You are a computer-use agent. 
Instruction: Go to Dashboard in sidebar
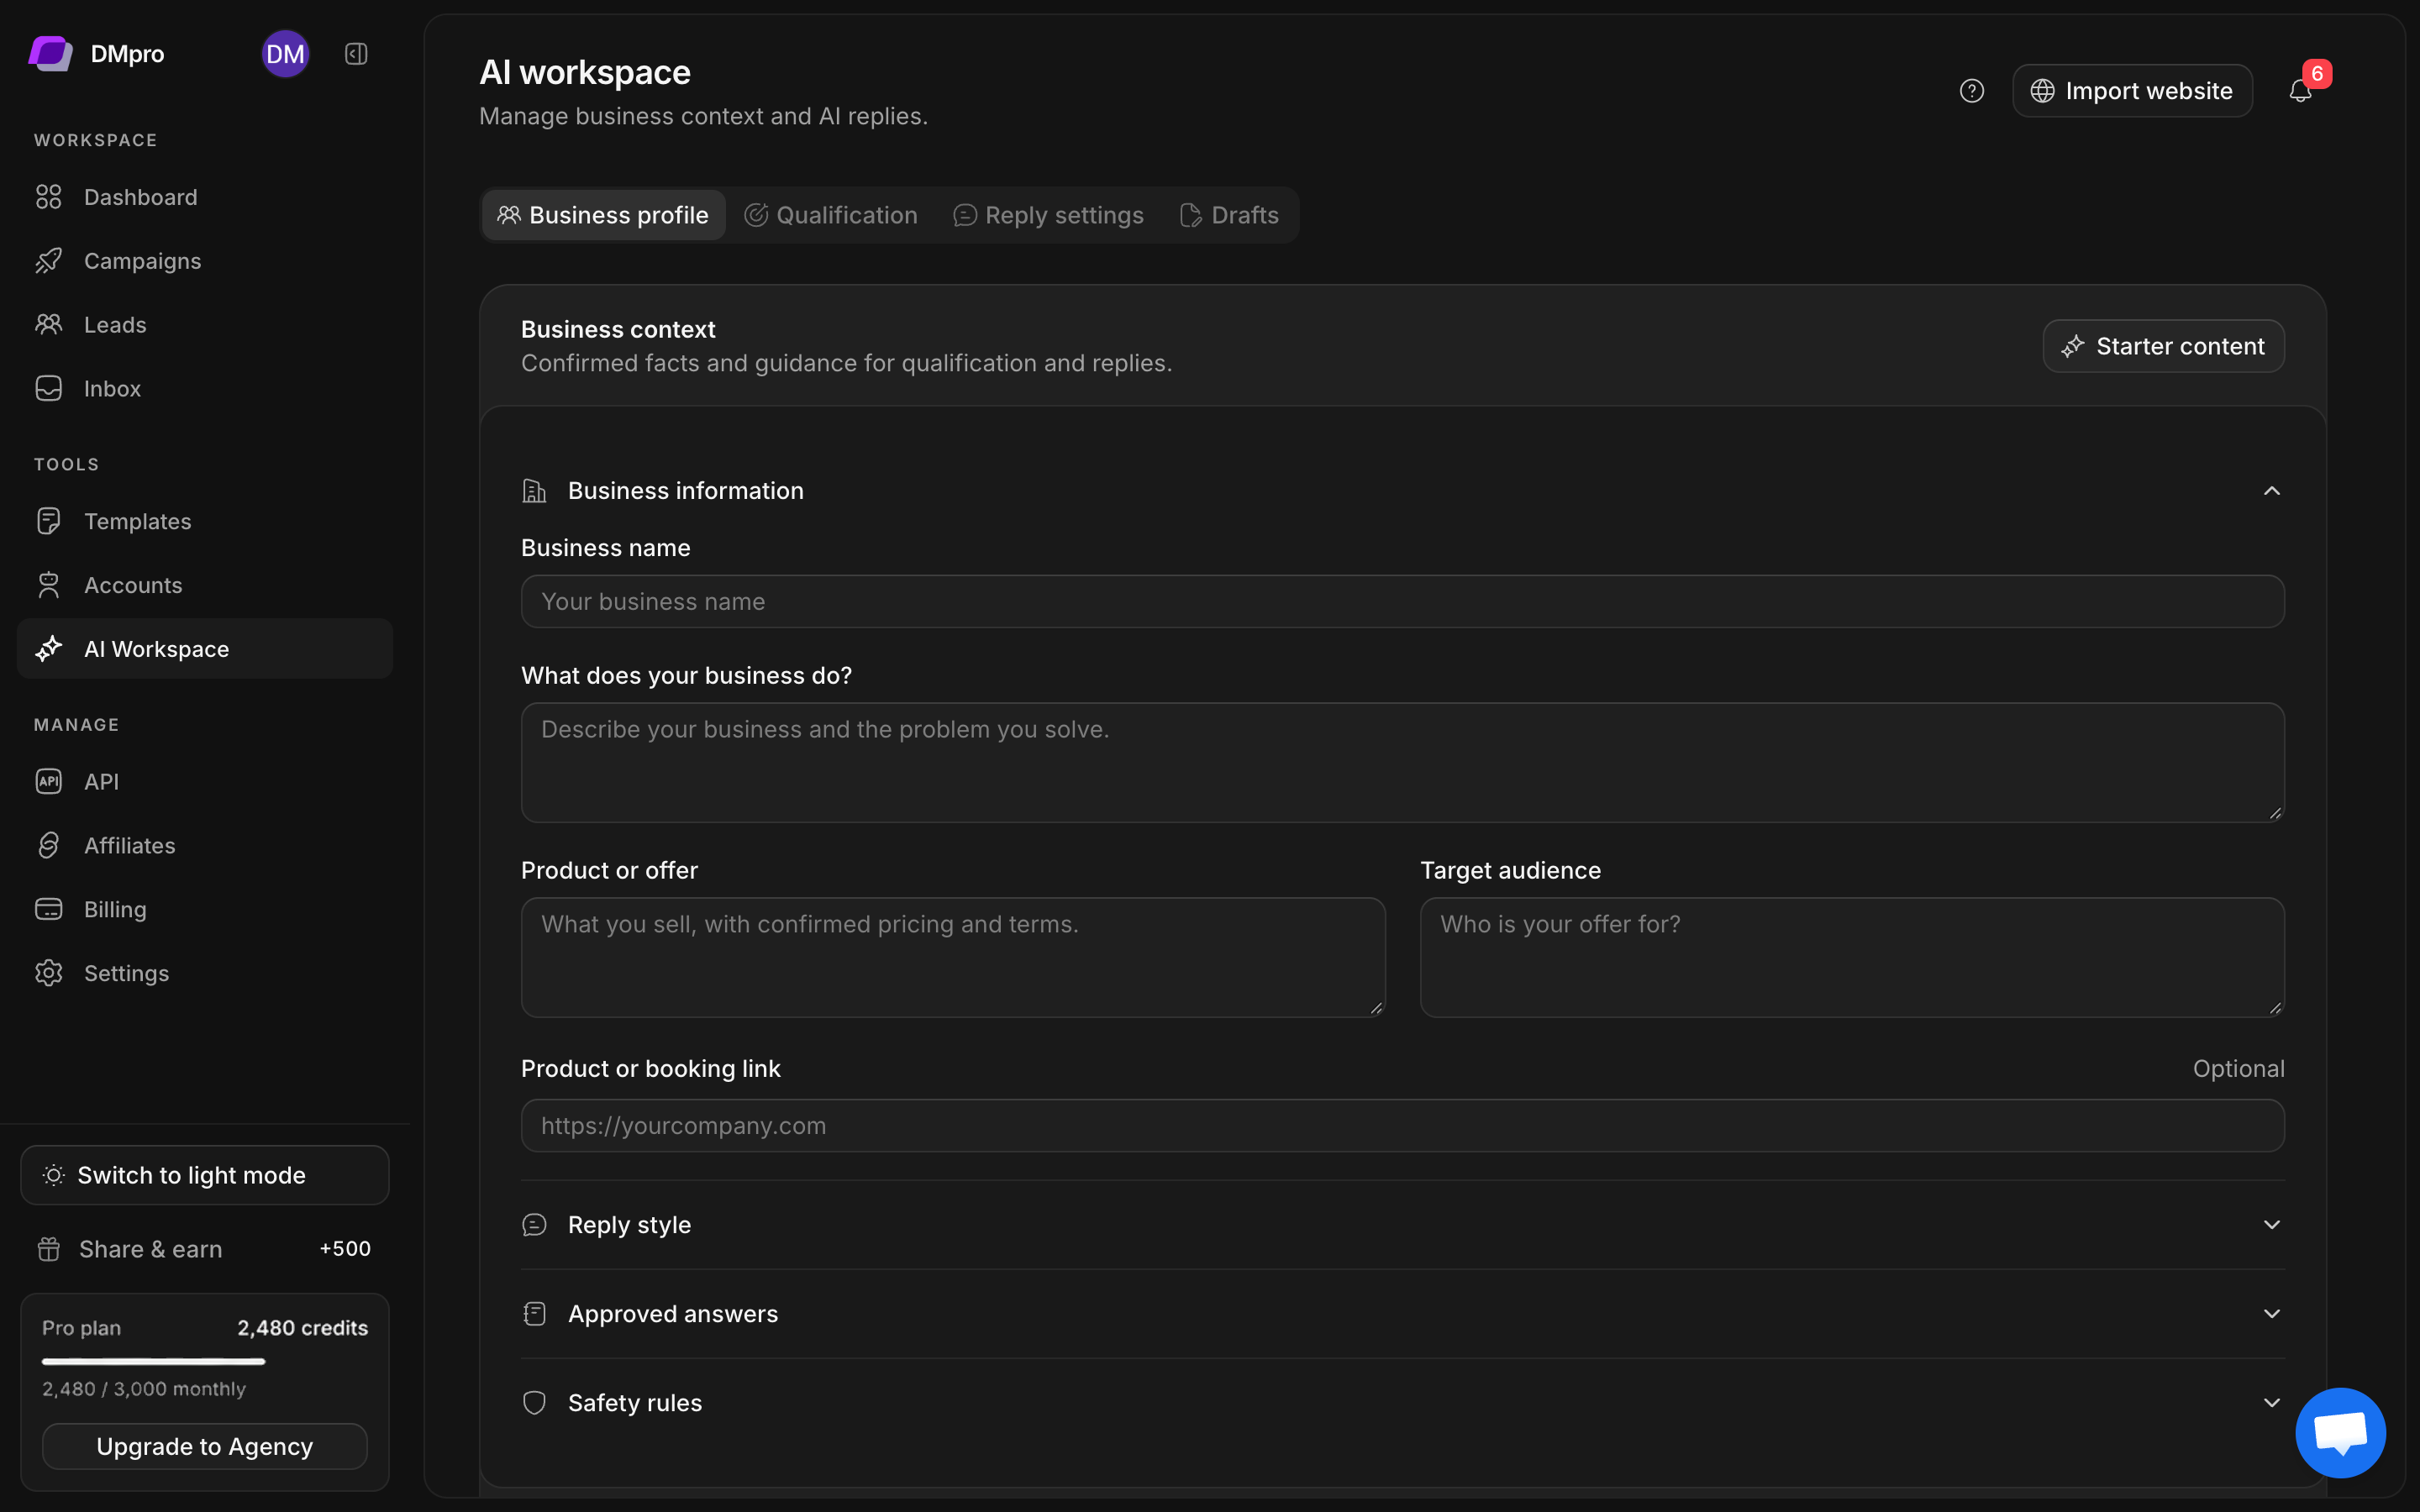tap(205, 197)
